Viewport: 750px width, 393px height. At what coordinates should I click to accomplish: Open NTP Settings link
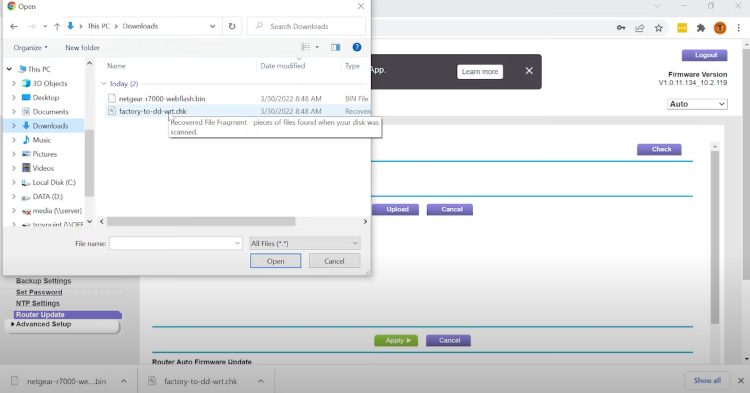click(38, 304)
